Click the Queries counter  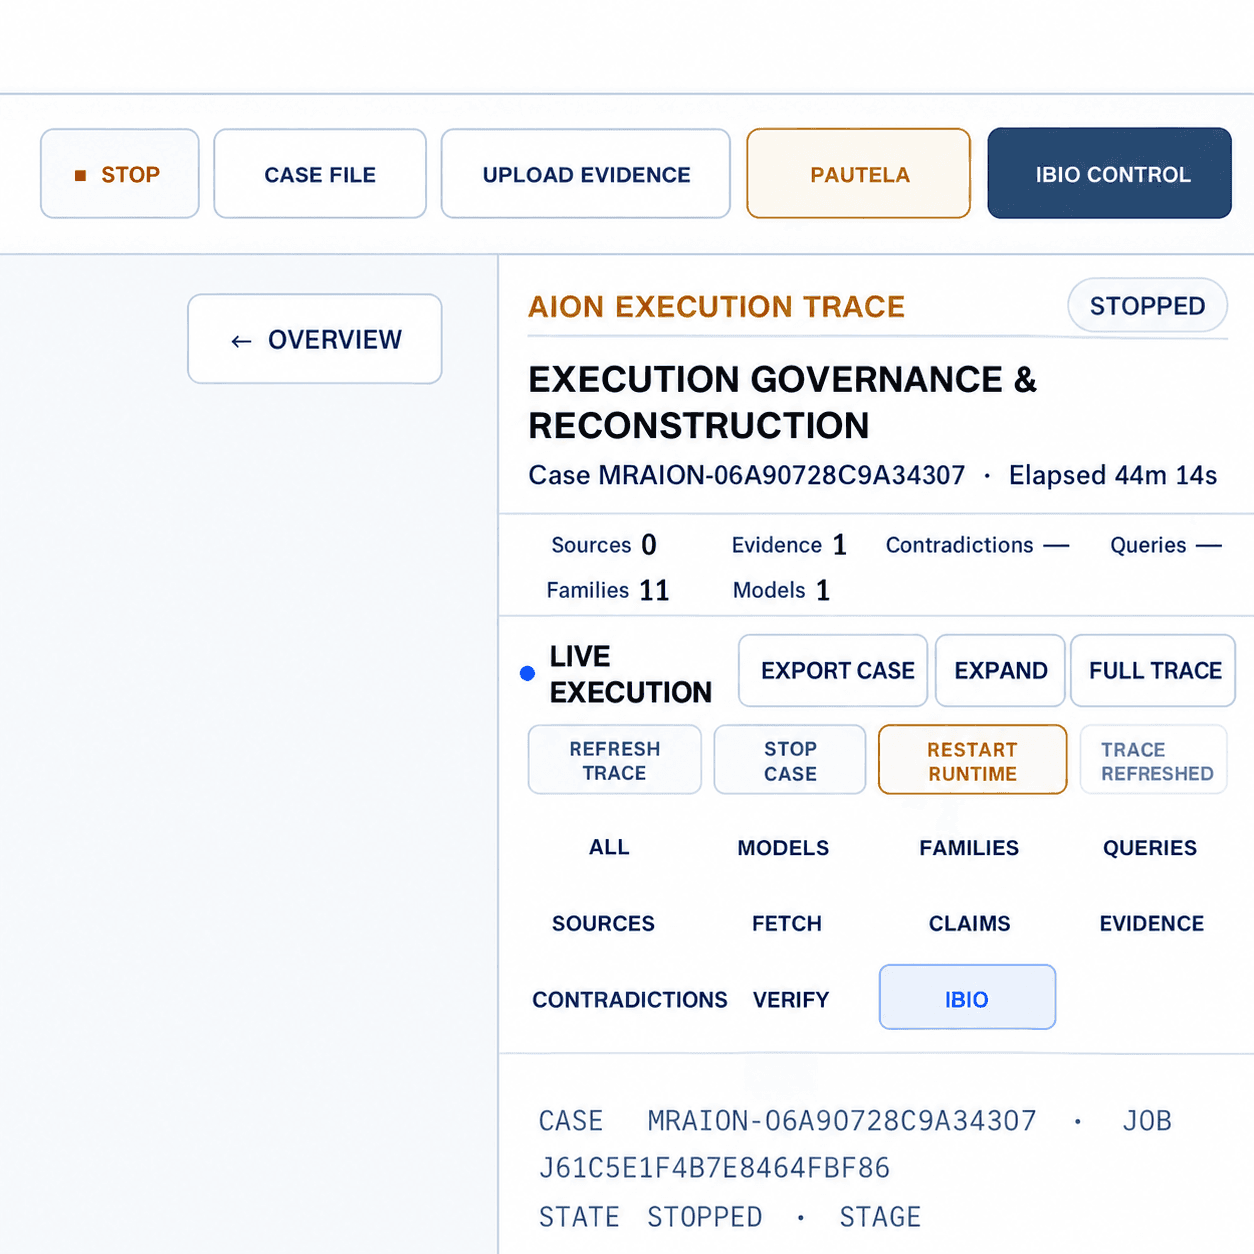1166,545
